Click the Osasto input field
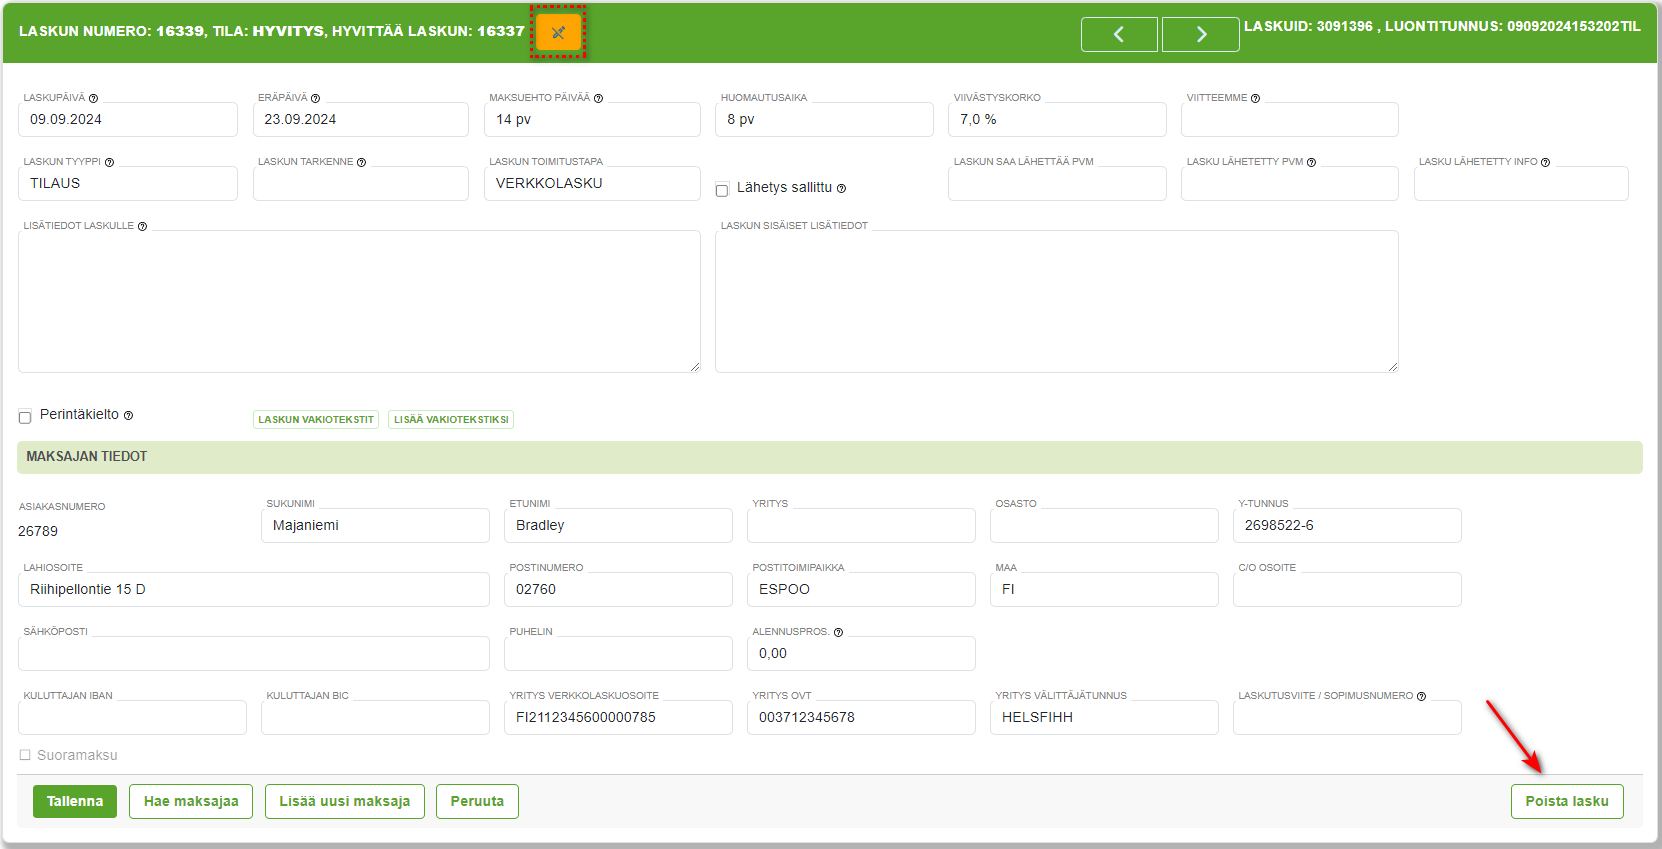The height and width of the screenshot is (849, 1662). [1104, 525]
